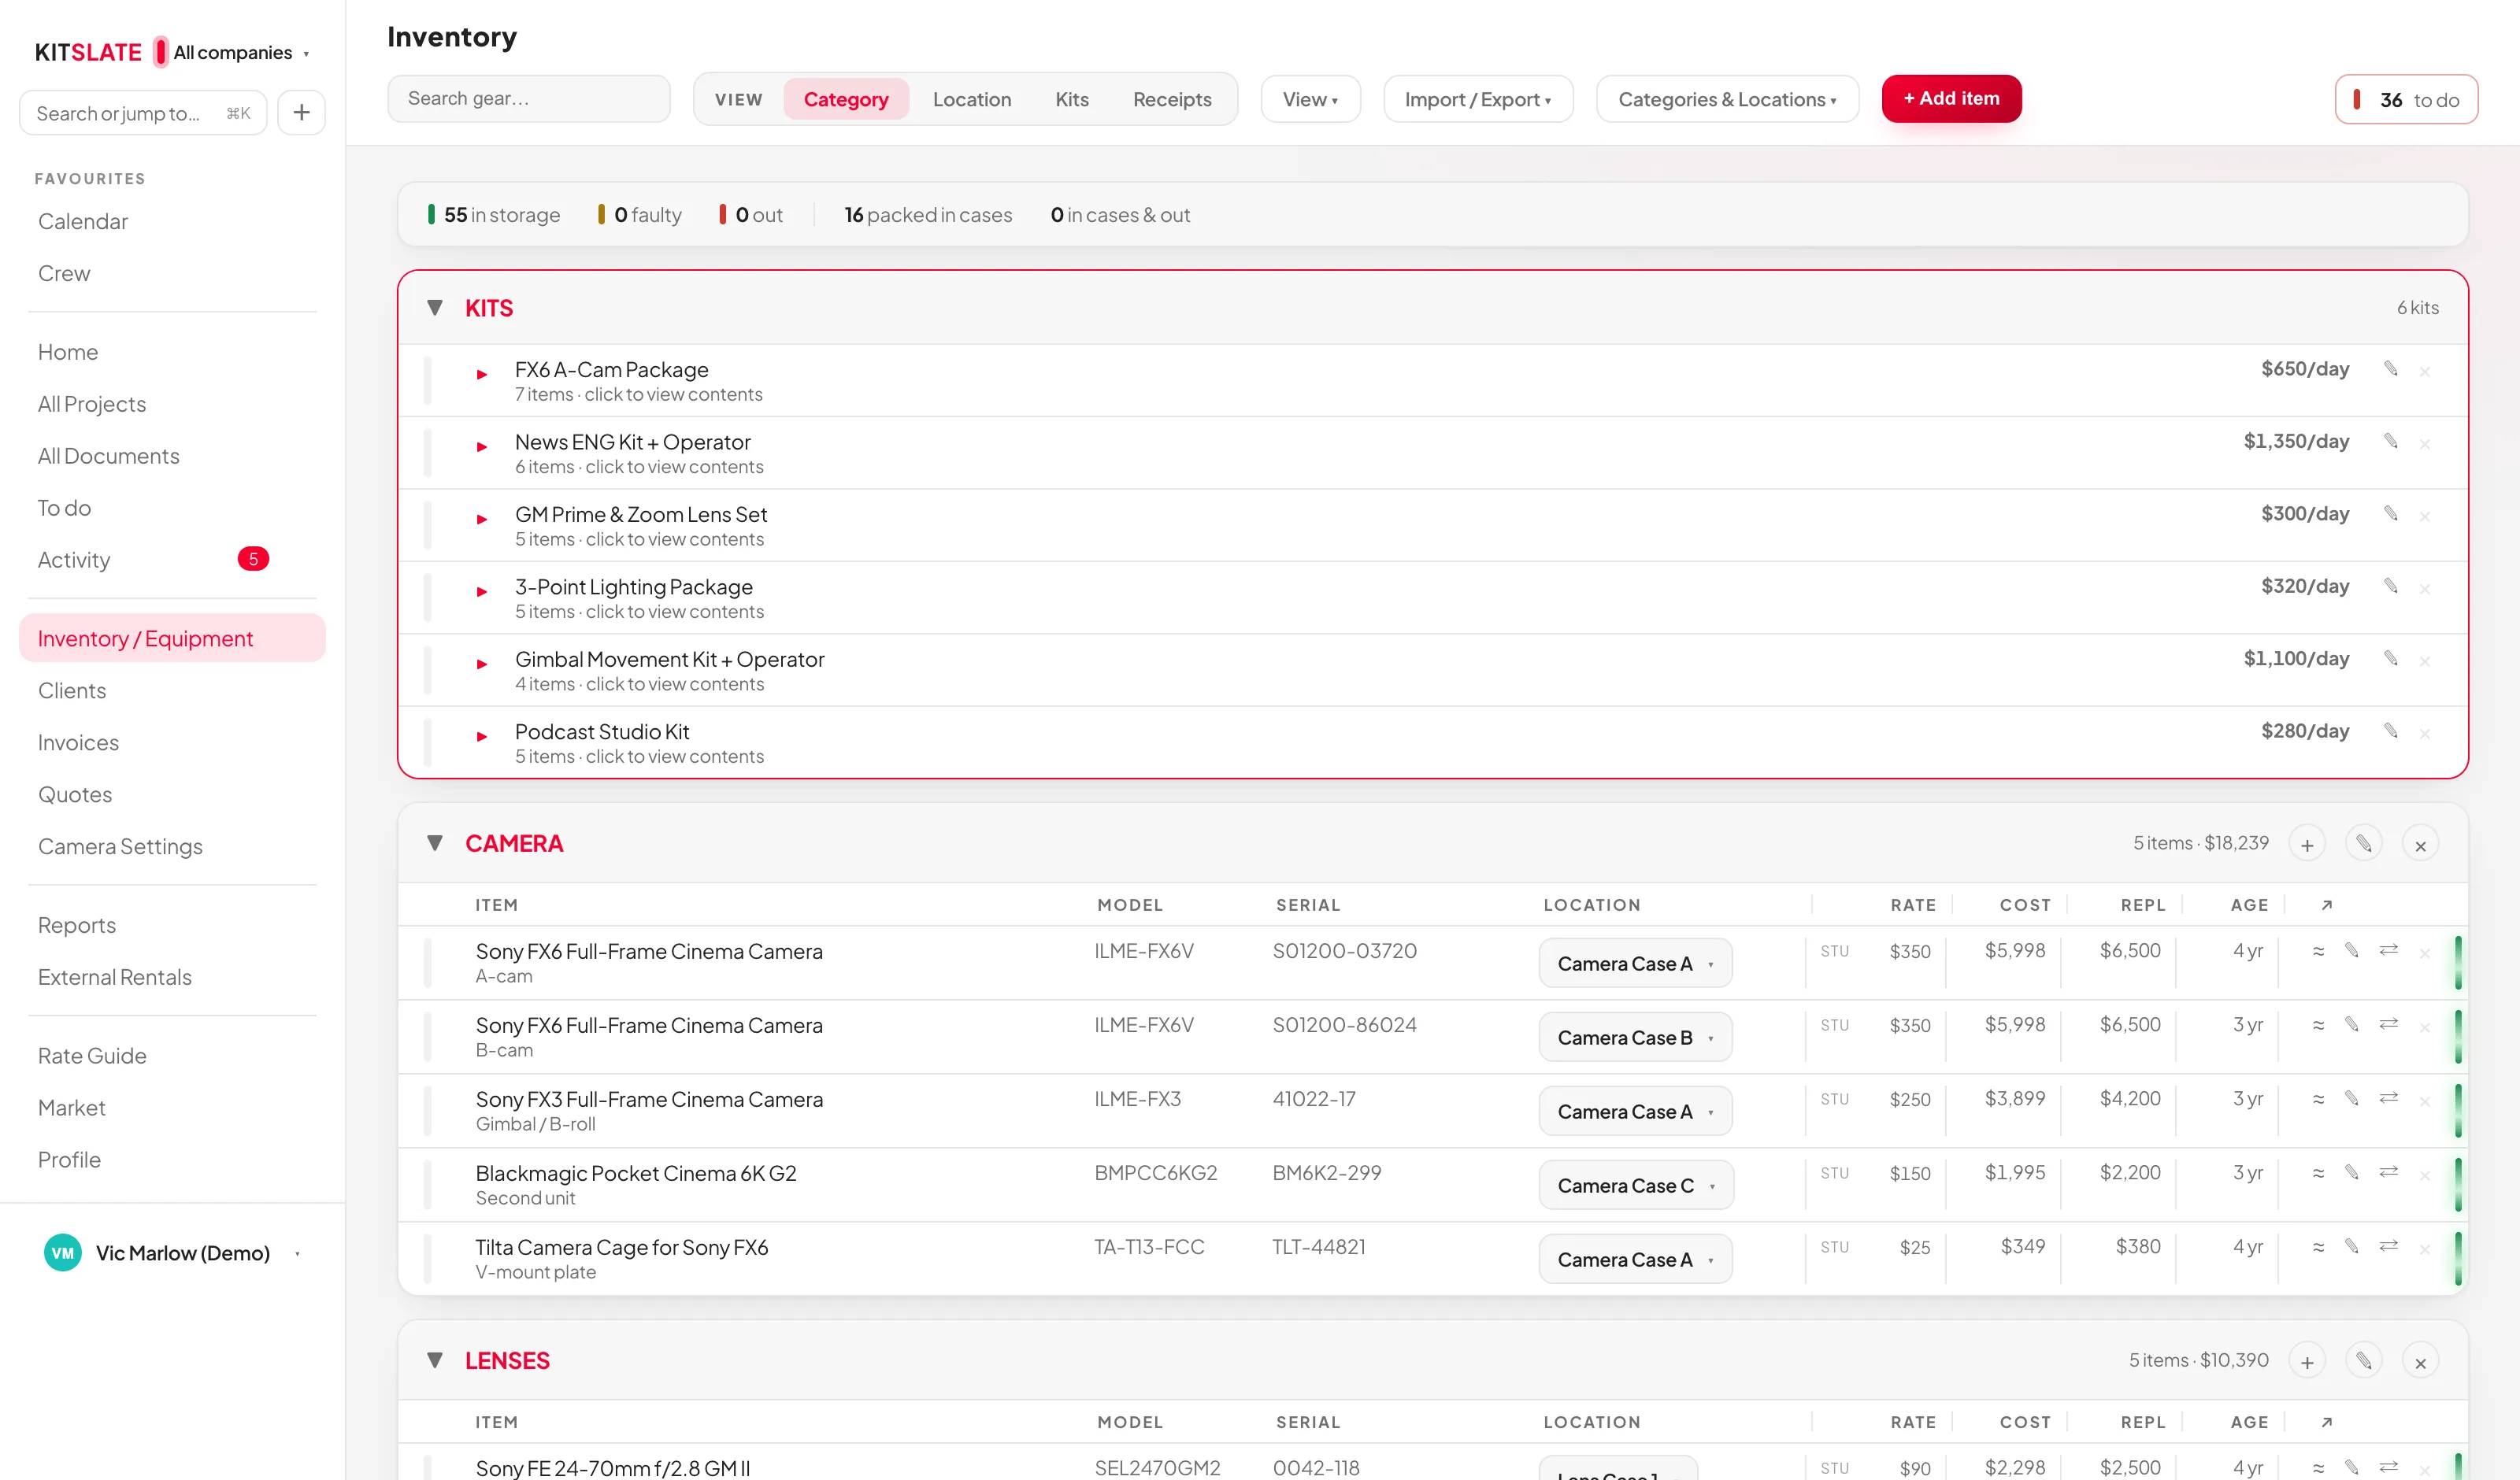Switch to the Location view tab

click(972, 99)
